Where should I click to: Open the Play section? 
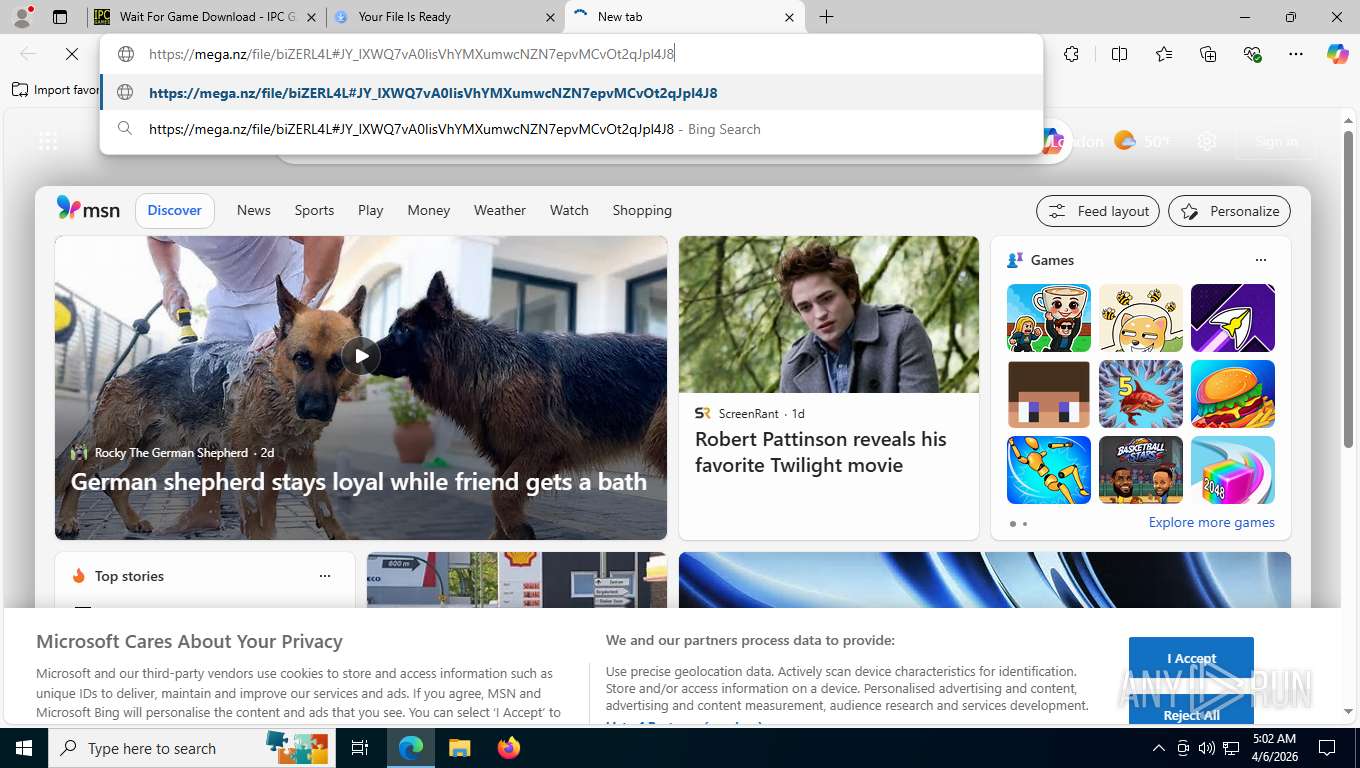coord(370,210)
